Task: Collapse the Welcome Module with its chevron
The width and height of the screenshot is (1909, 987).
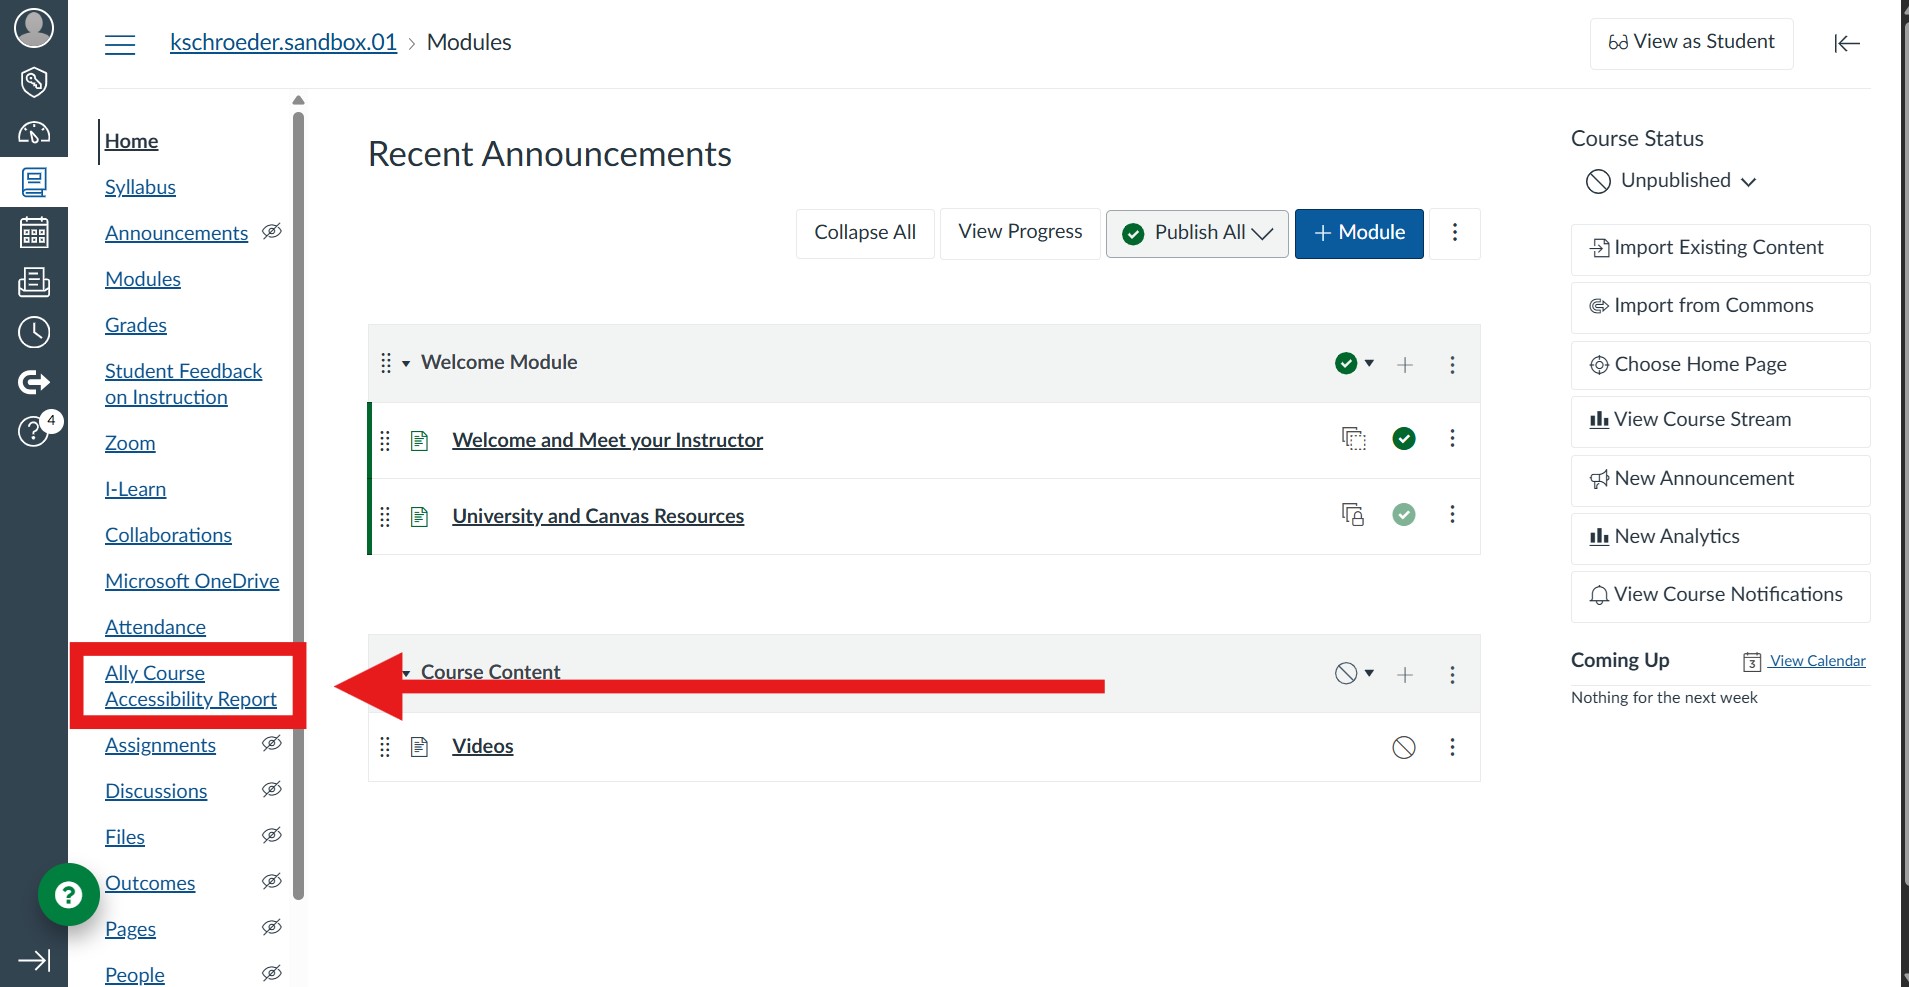Action: 404,363
